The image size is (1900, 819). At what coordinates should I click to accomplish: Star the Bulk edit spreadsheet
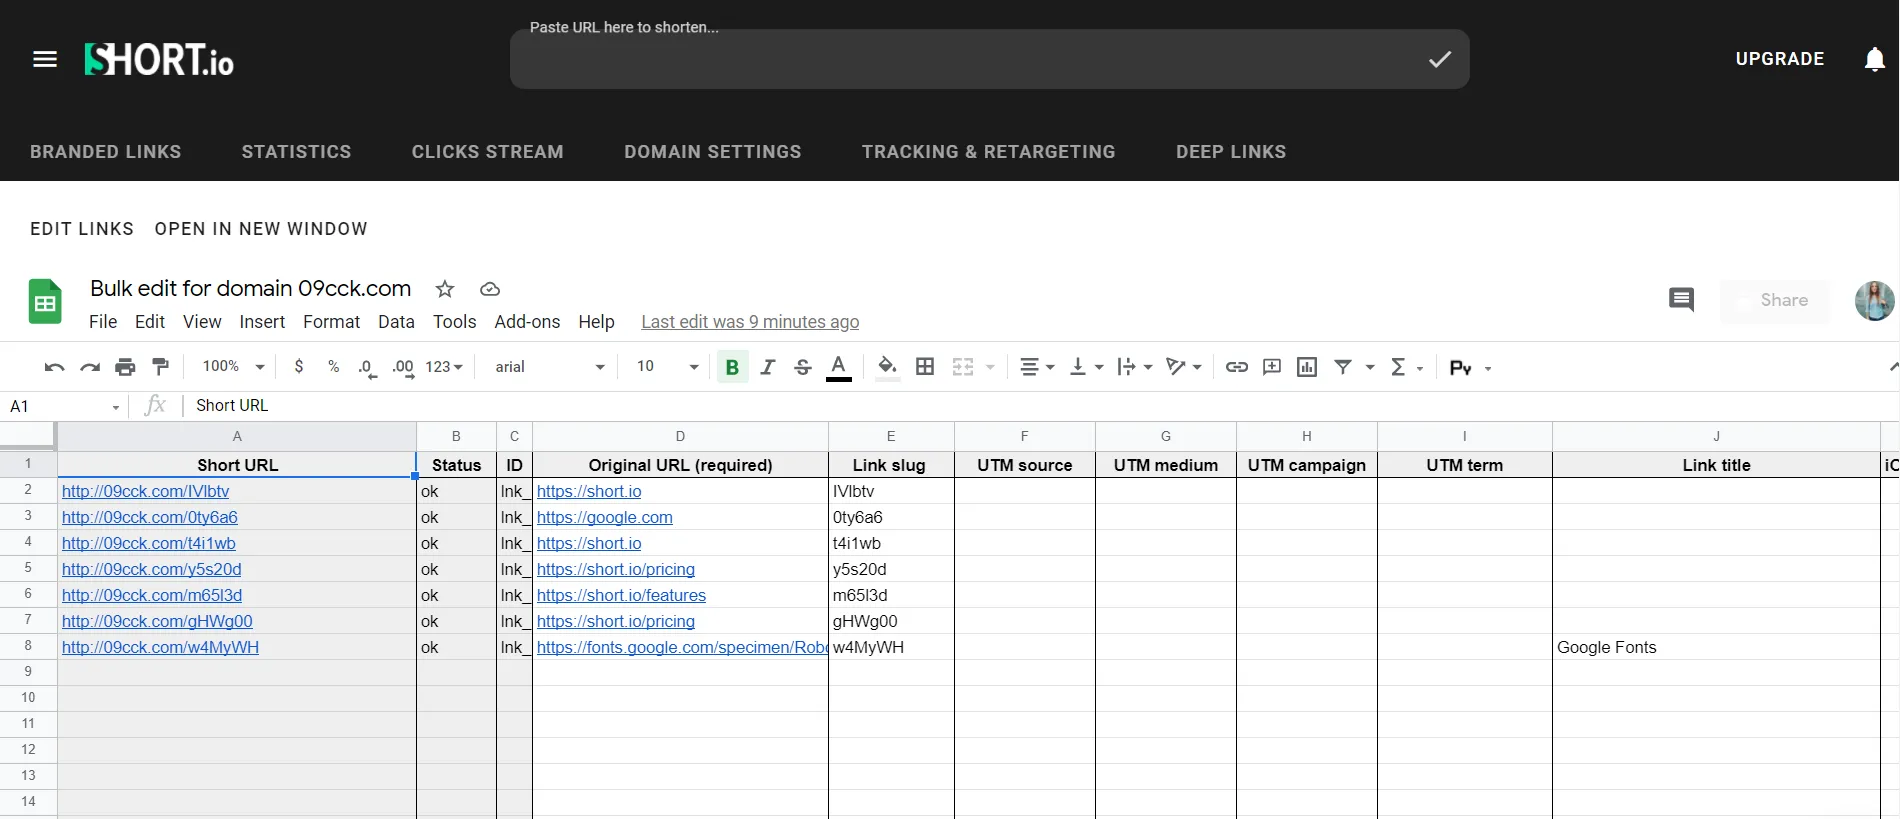[445, 289]
